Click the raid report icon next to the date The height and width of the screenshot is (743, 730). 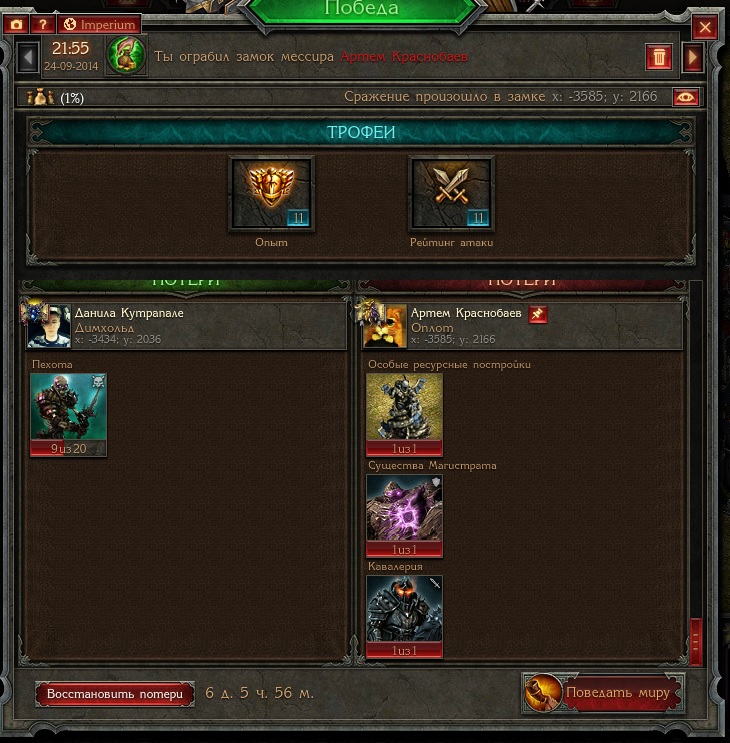pos(126,55)
